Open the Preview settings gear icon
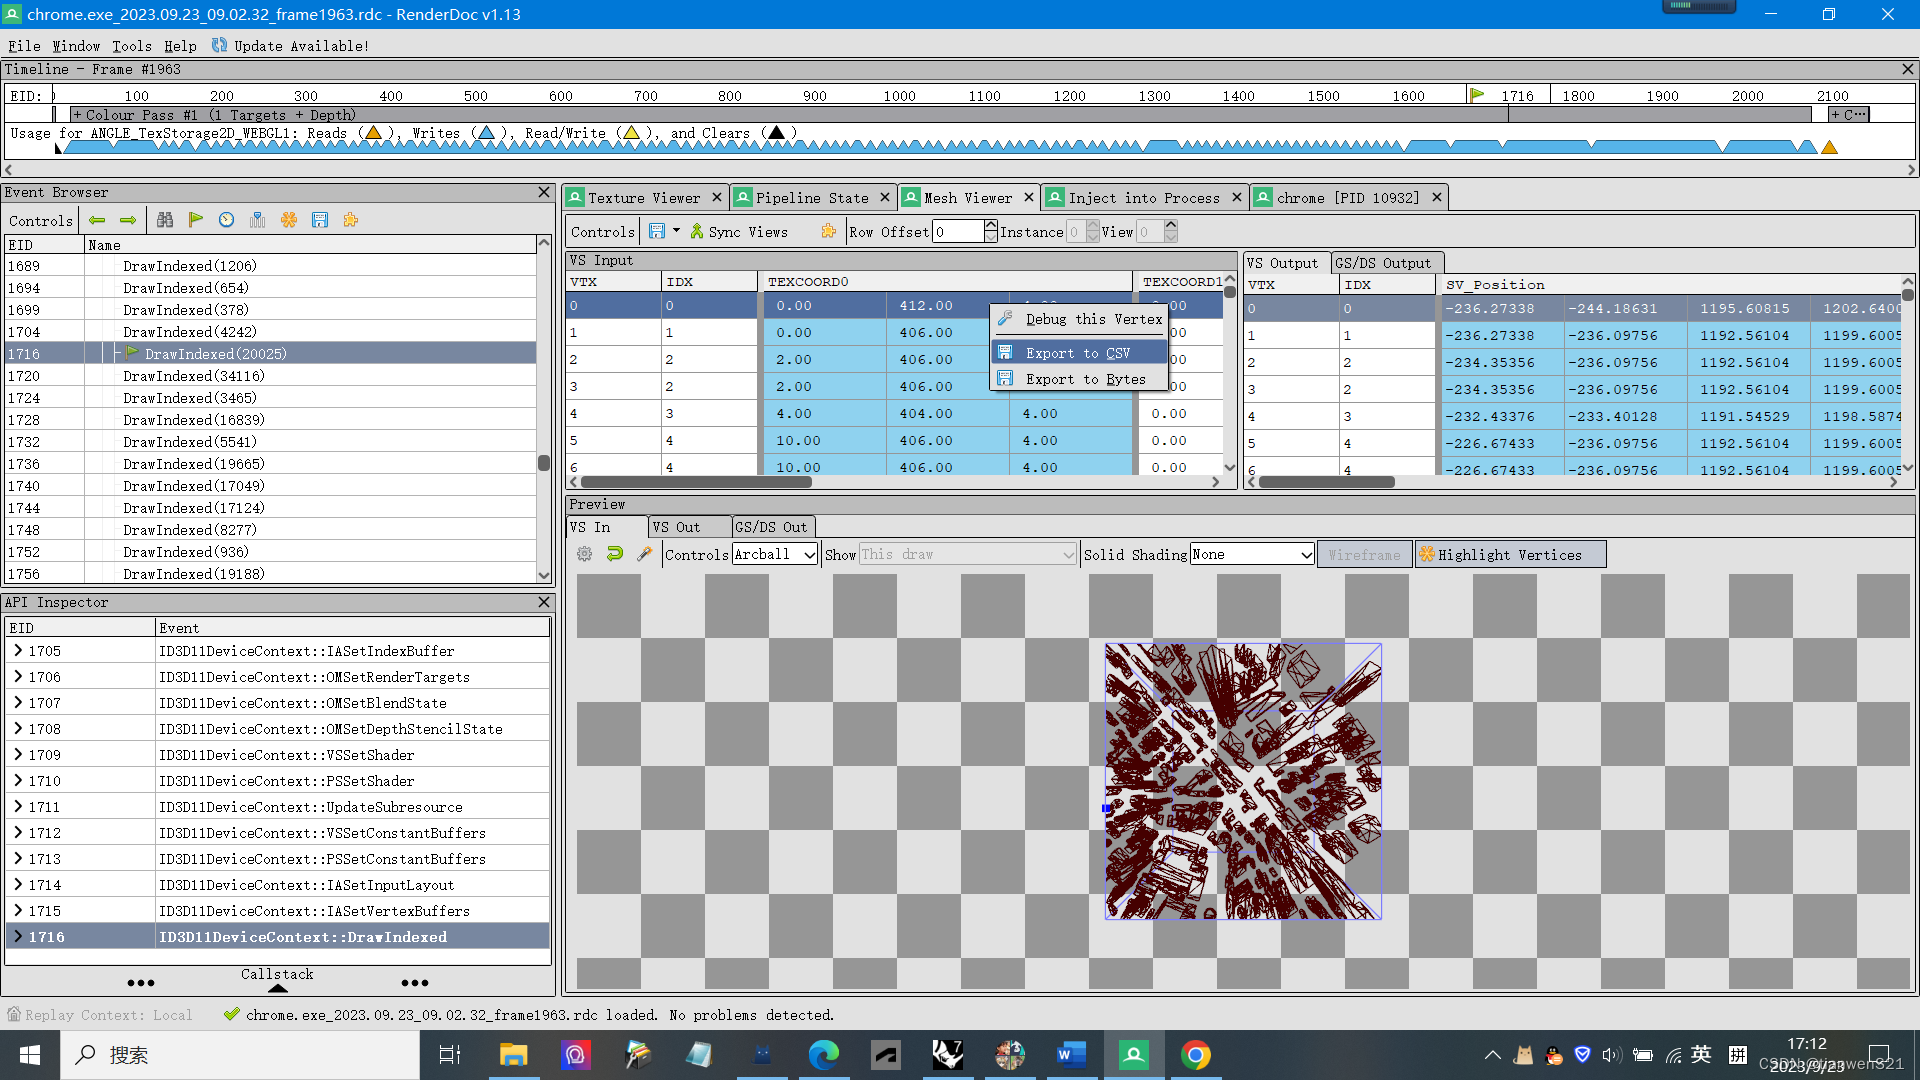Image resolution: width=1920 pixels, height=1080 pixels. coord(585,554)
